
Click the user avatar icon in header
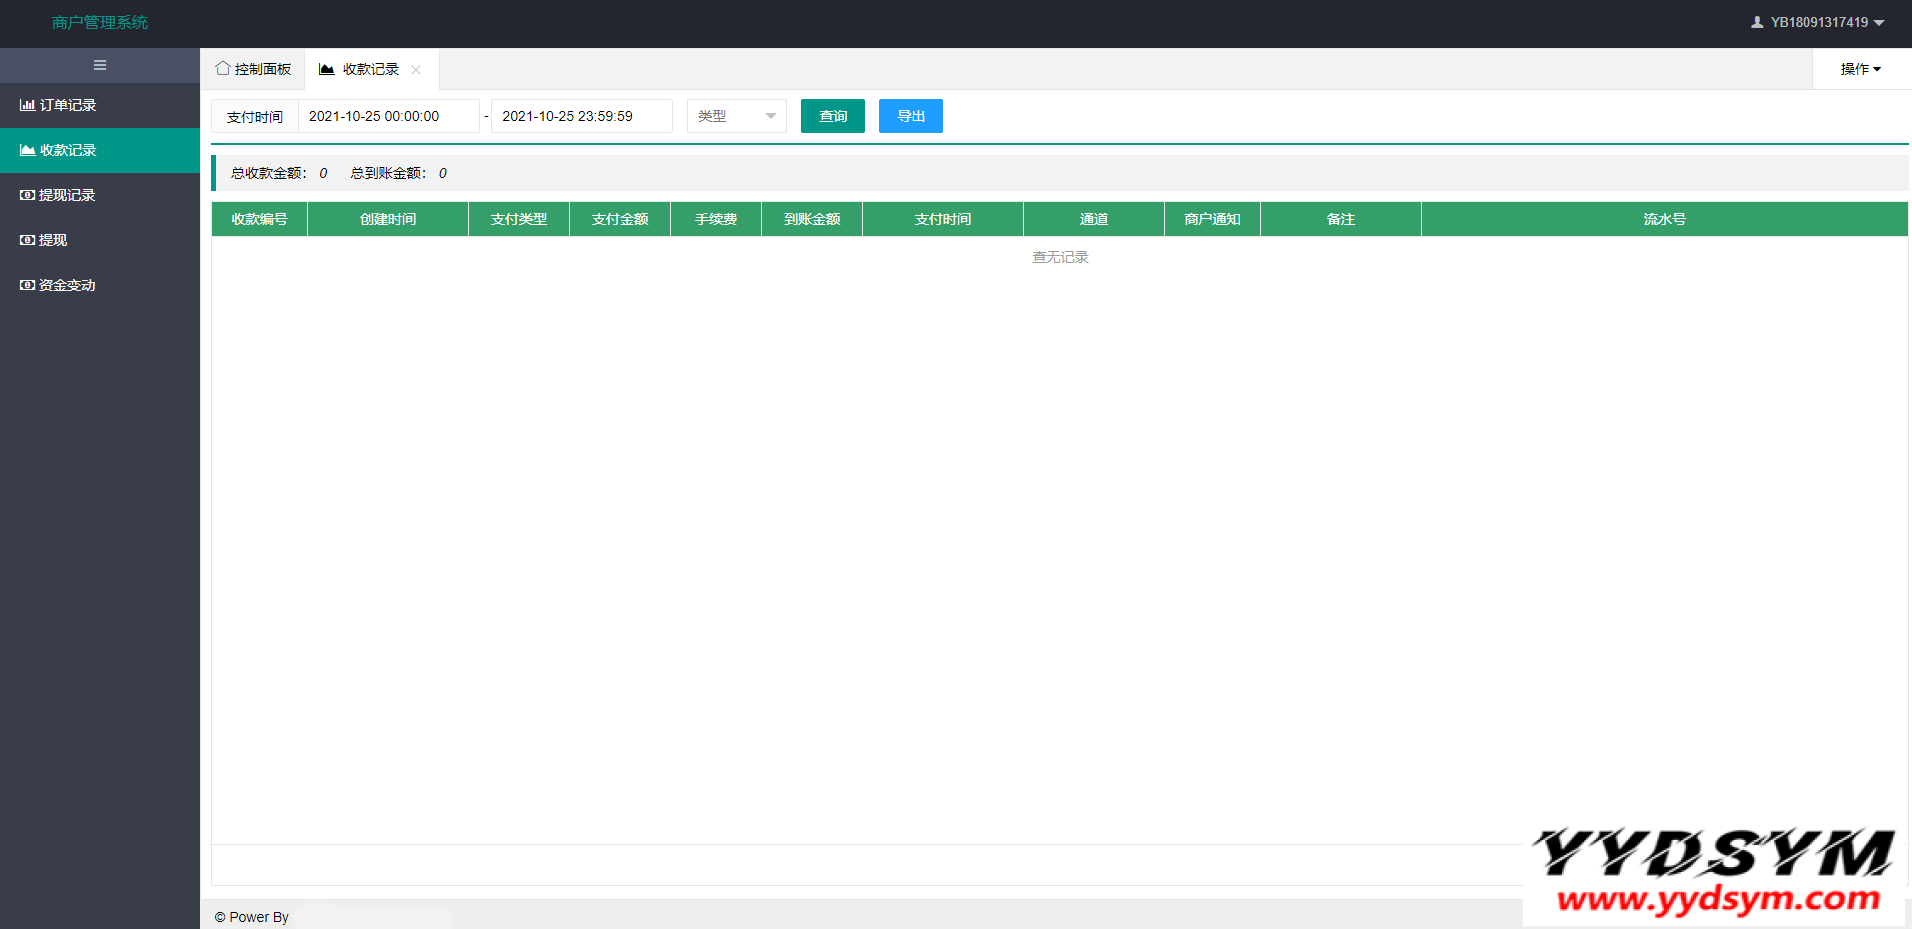pyautogui.click(x=1757, y=22)
